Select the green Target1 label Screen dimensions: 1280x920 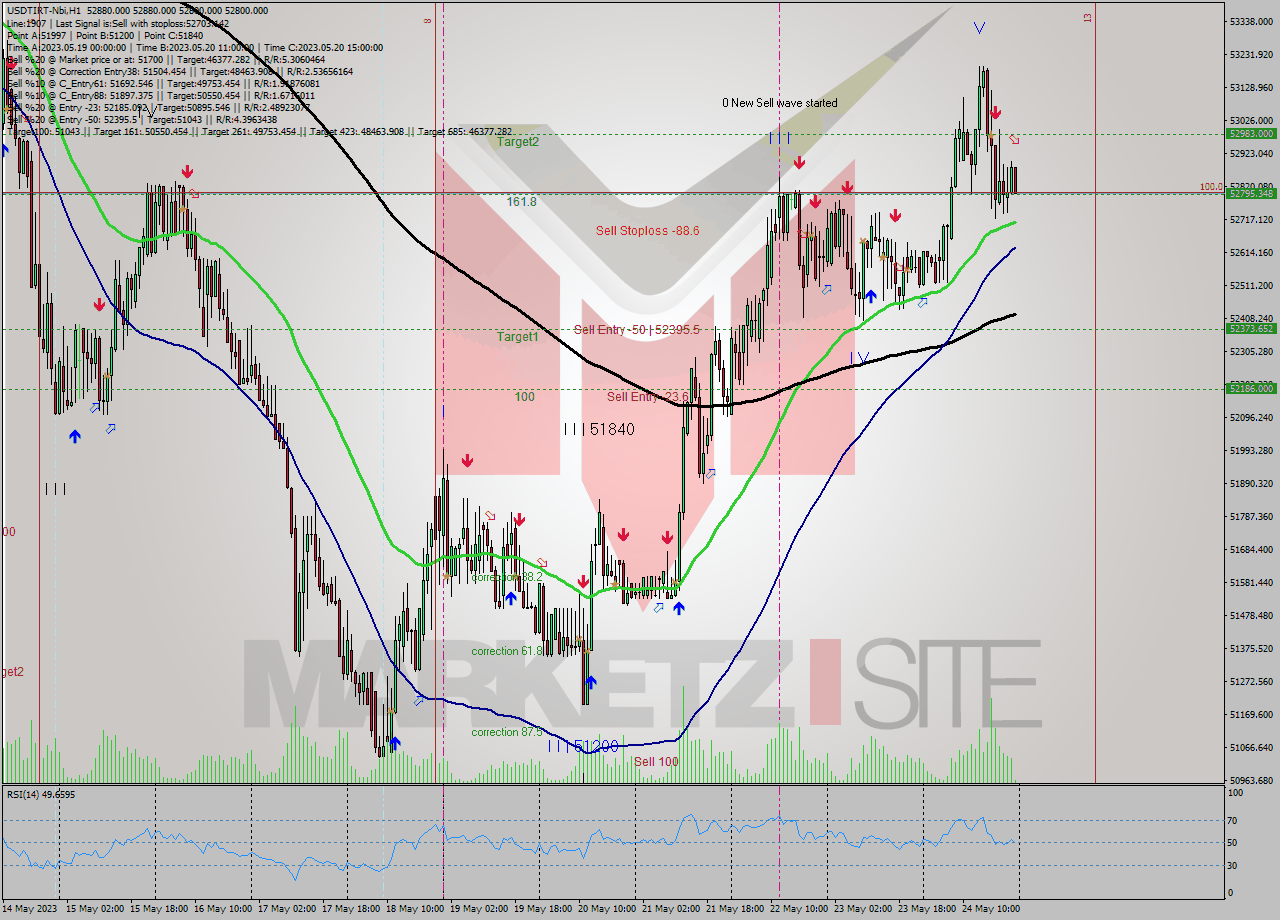[x=518, y=337]
